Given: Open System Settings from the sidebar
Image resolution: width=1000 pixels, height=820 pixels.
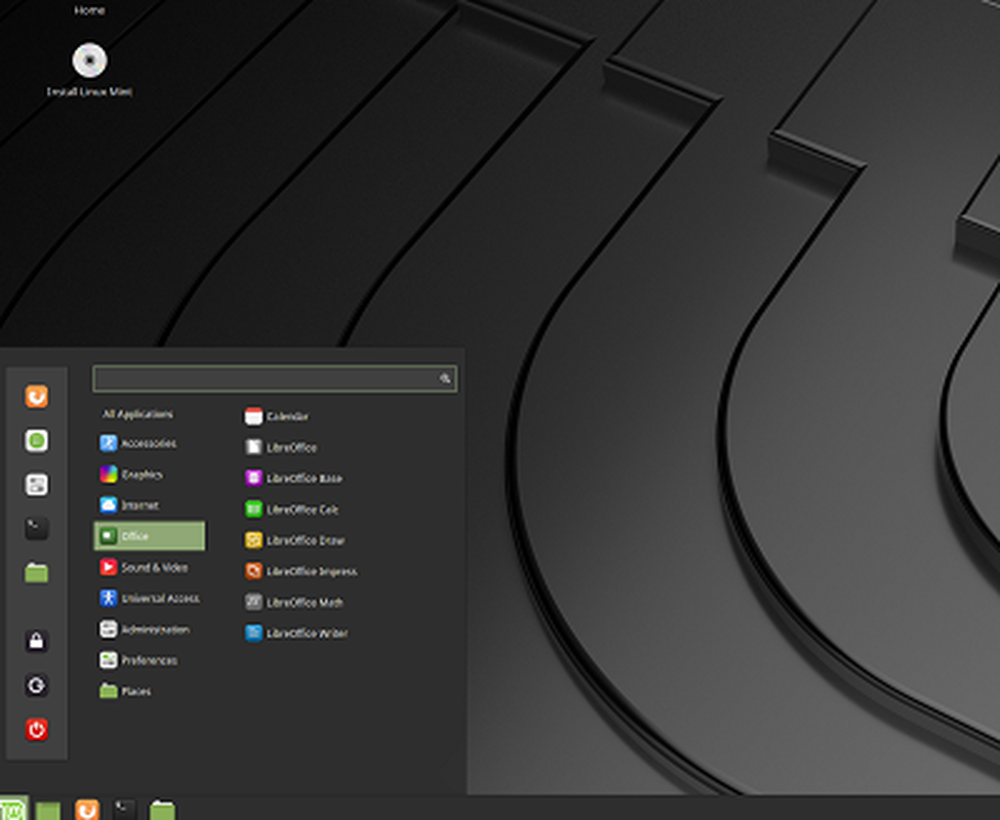Looking at the screenshot, I should 35,485.
